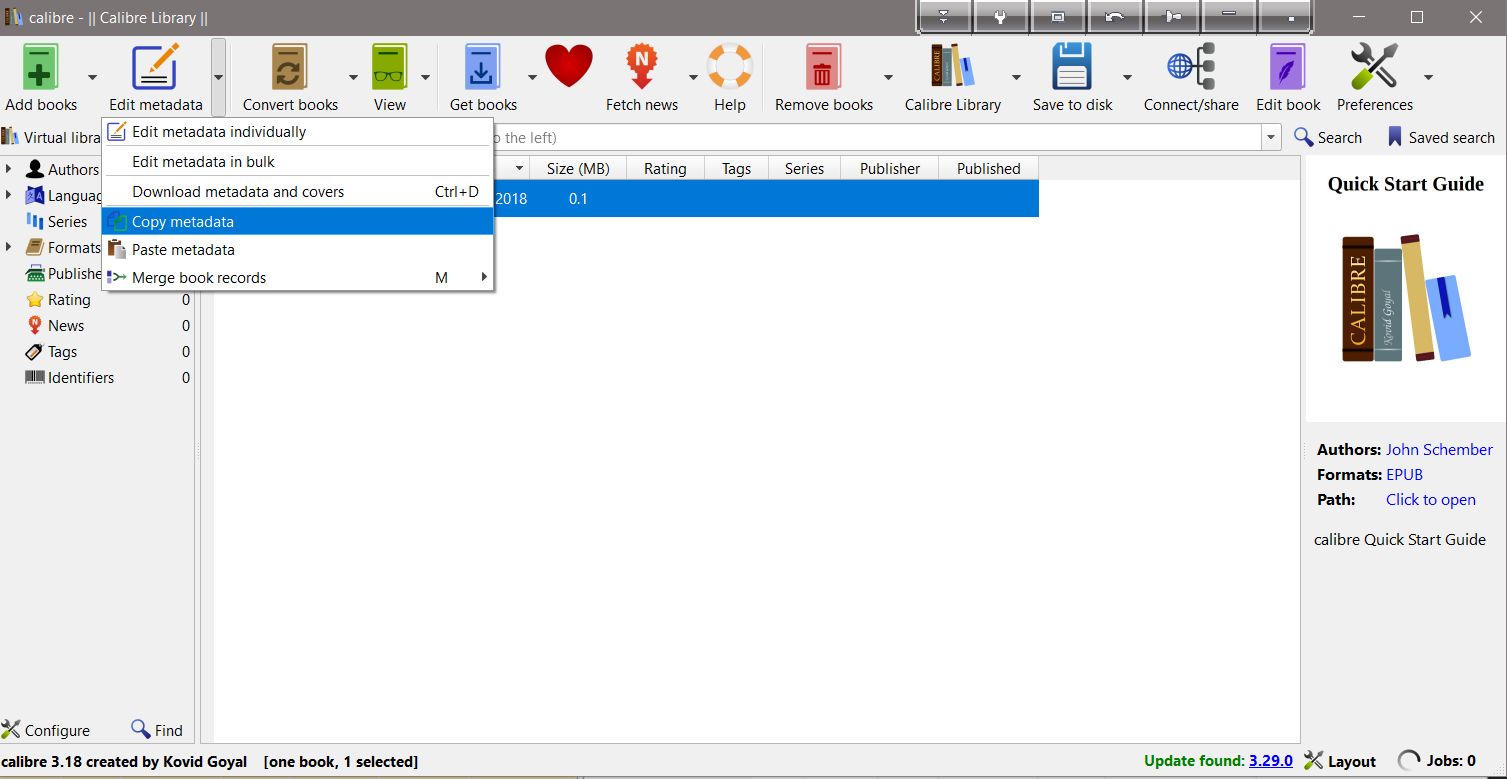
Task: Open the Fetch news dropdown arrow
Action: click(693, 77)
